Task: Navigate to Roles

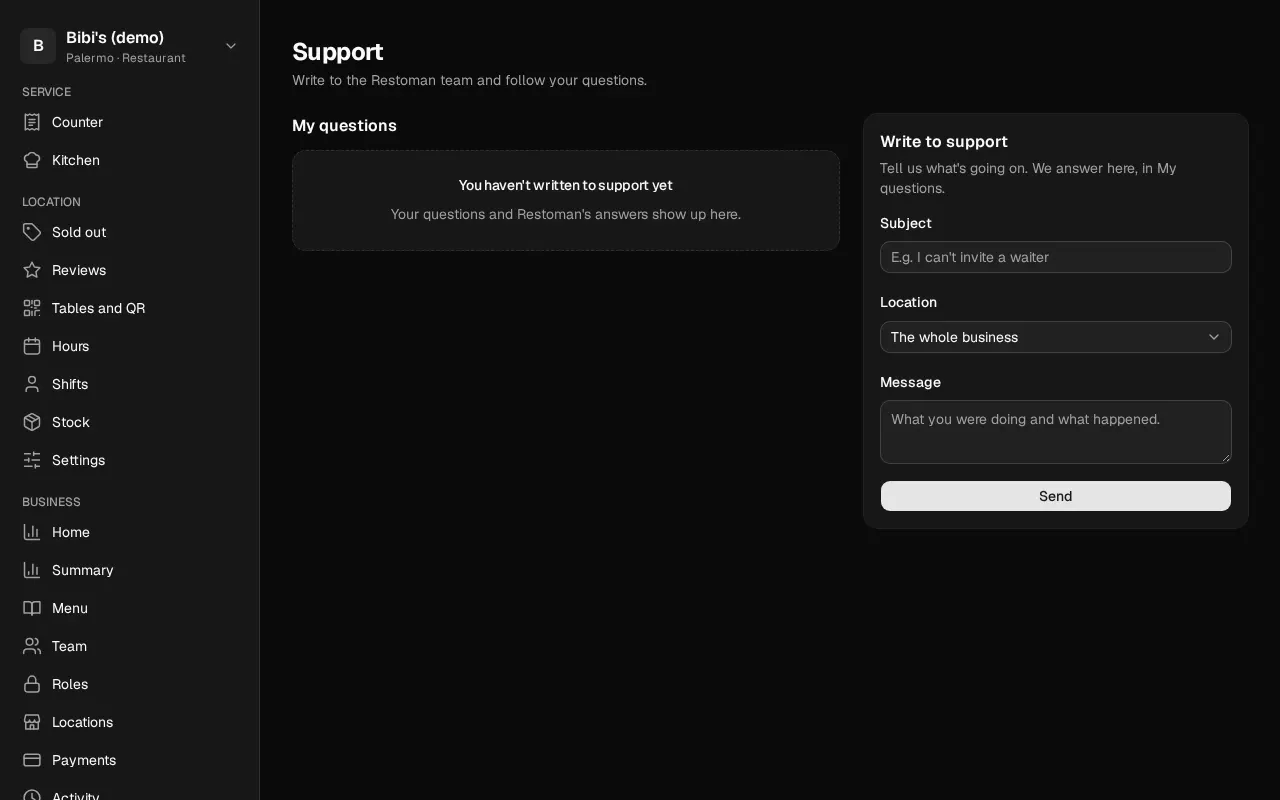Action: point(130,684)
